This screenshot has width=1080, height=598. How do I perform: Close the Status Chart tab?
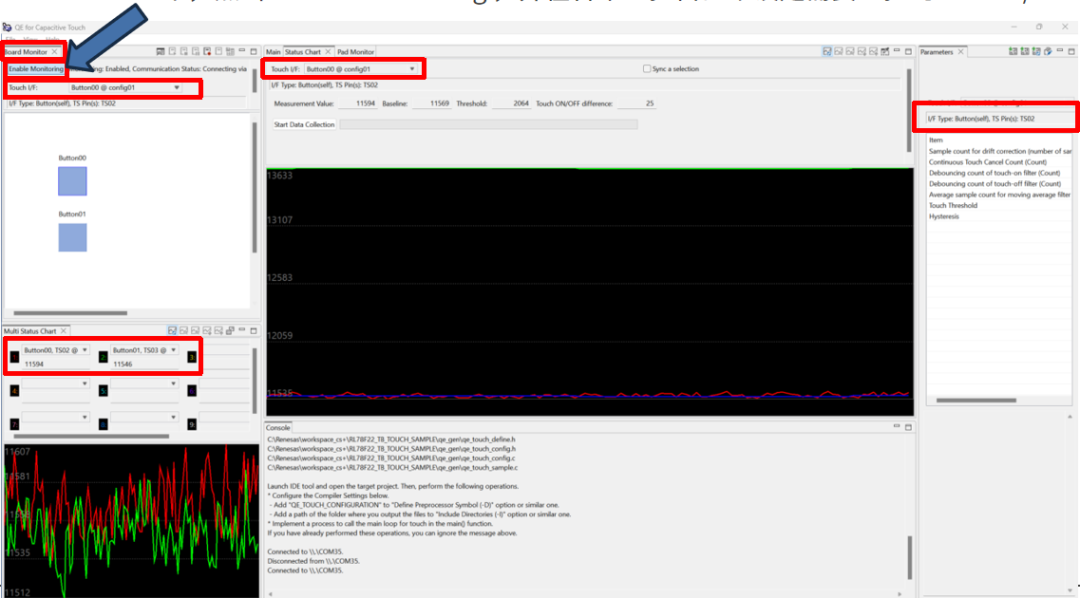point(328,52)
